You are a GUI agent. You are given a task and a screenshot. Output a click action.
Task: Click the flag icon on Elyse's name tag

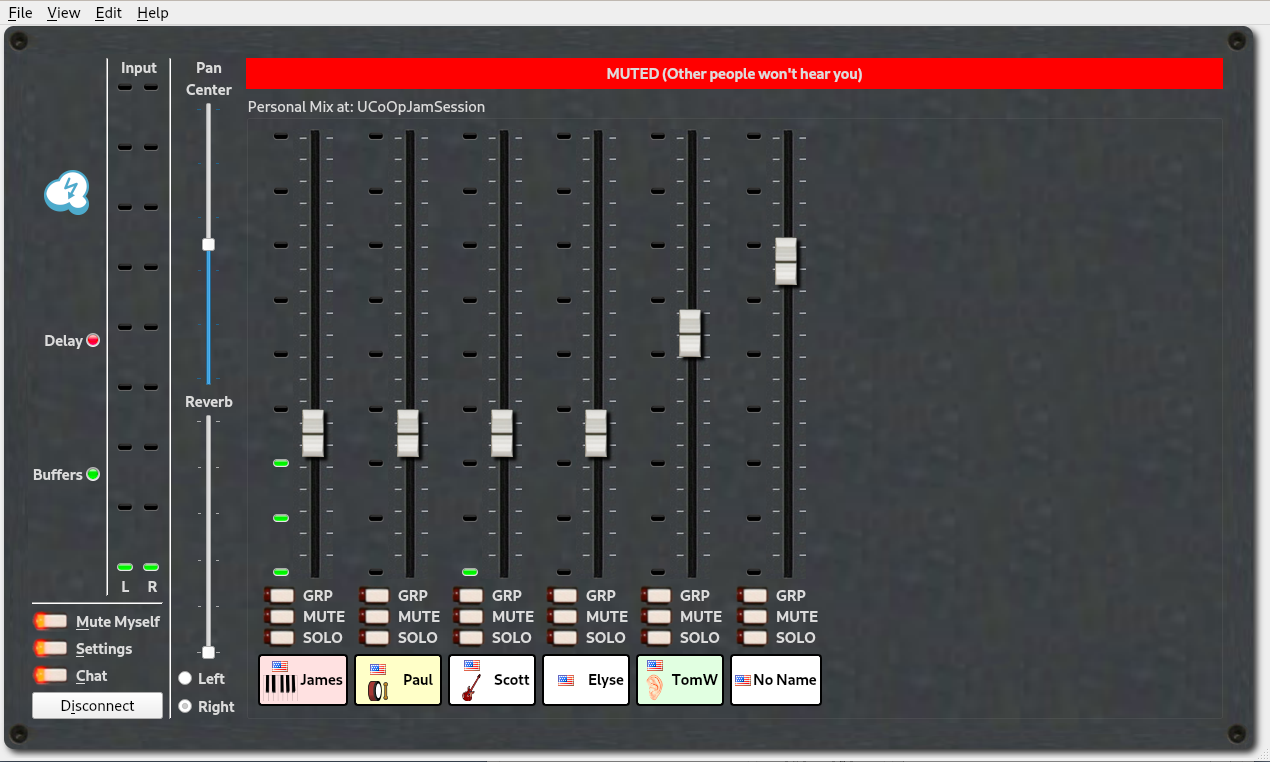tap(566, 680)
